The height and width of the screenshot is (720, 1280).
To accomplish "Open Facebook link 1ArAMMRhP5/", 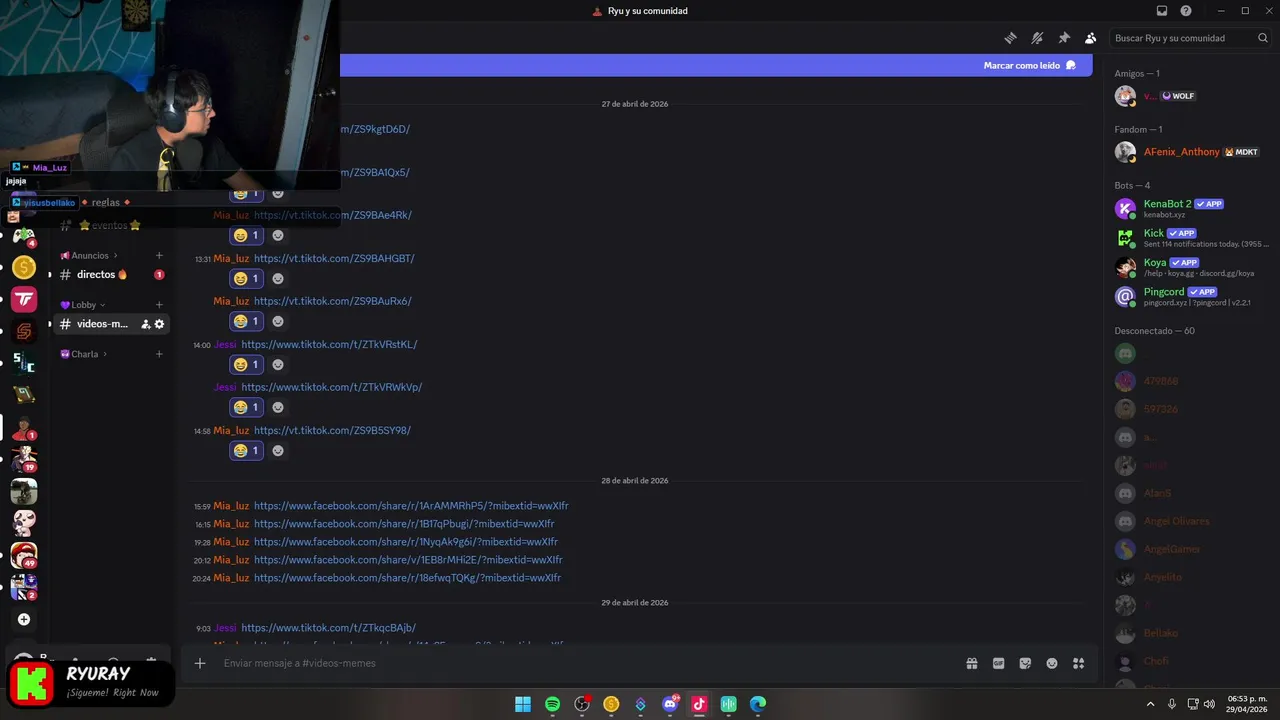I will [x=411, y=506].
